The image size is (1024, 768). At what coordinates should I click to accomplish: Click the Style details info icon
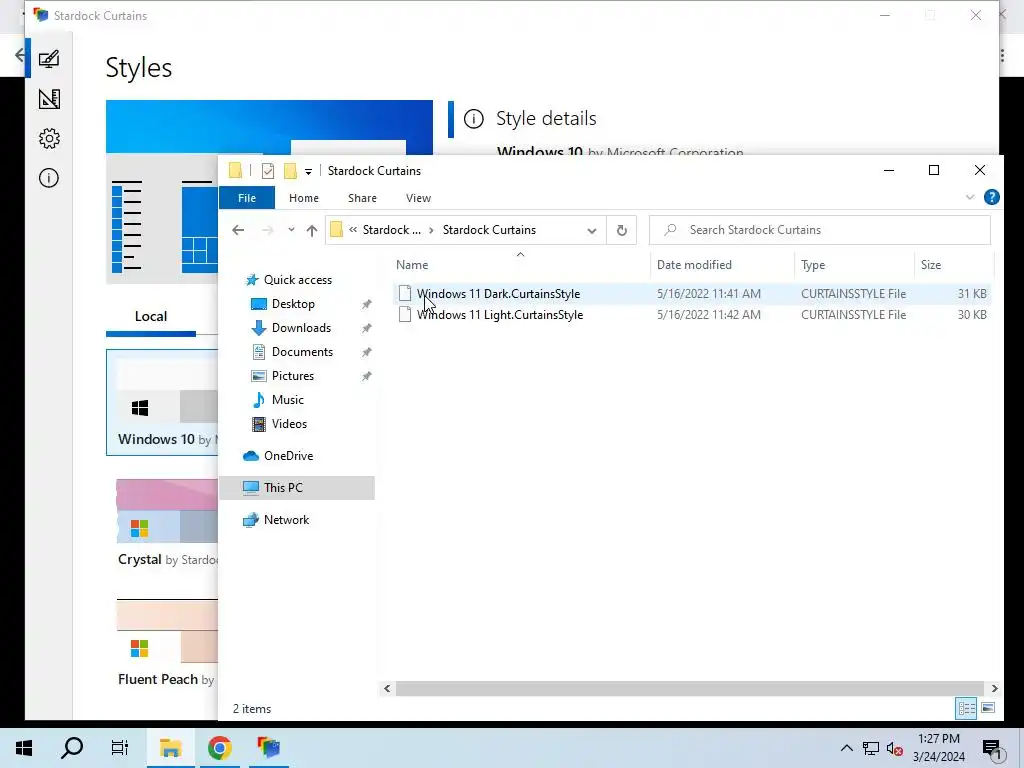[473, 119]
